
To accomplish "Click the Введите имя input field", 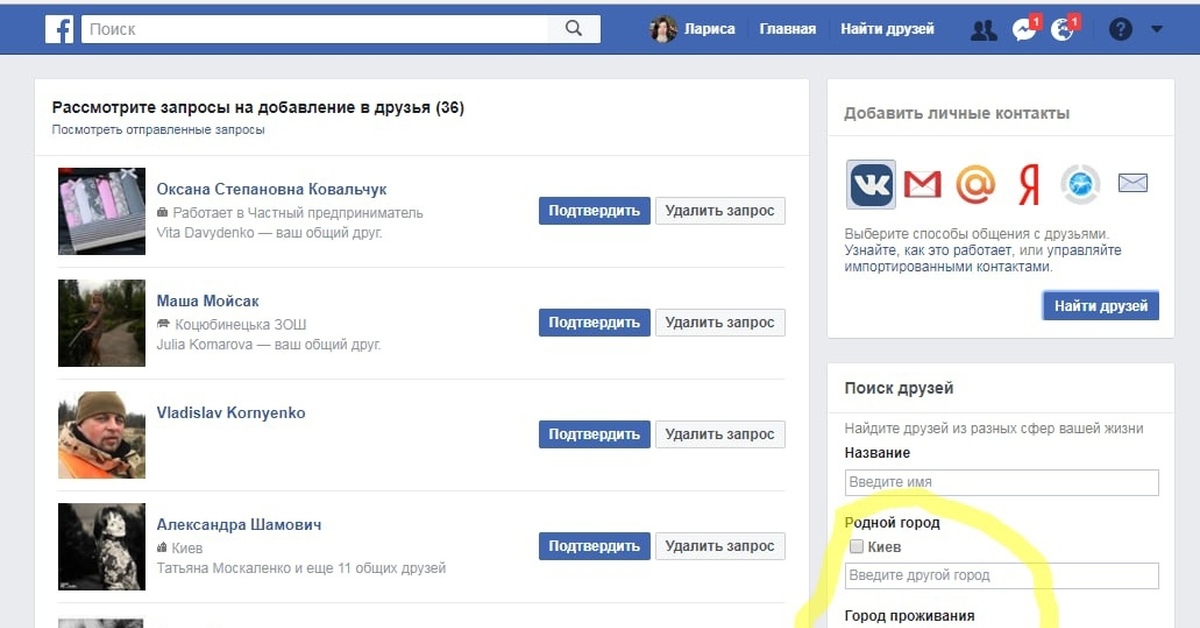I will (x=1001, y=482).
